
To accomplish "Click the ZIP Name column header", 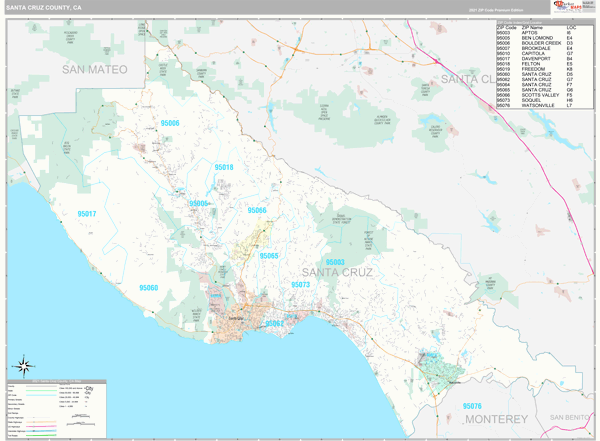I will tap(533, 26).
